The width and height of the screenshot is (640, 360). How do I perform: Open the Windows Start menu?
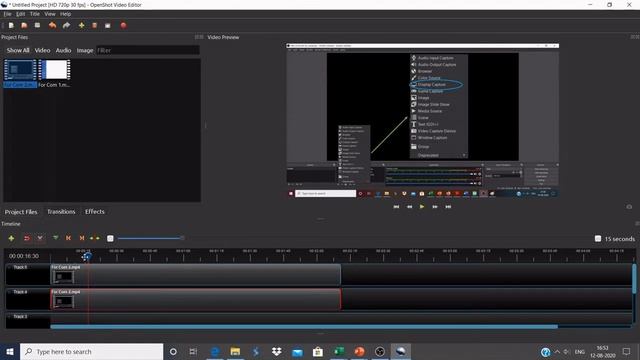pyautogui.click(x=10, y=351)
